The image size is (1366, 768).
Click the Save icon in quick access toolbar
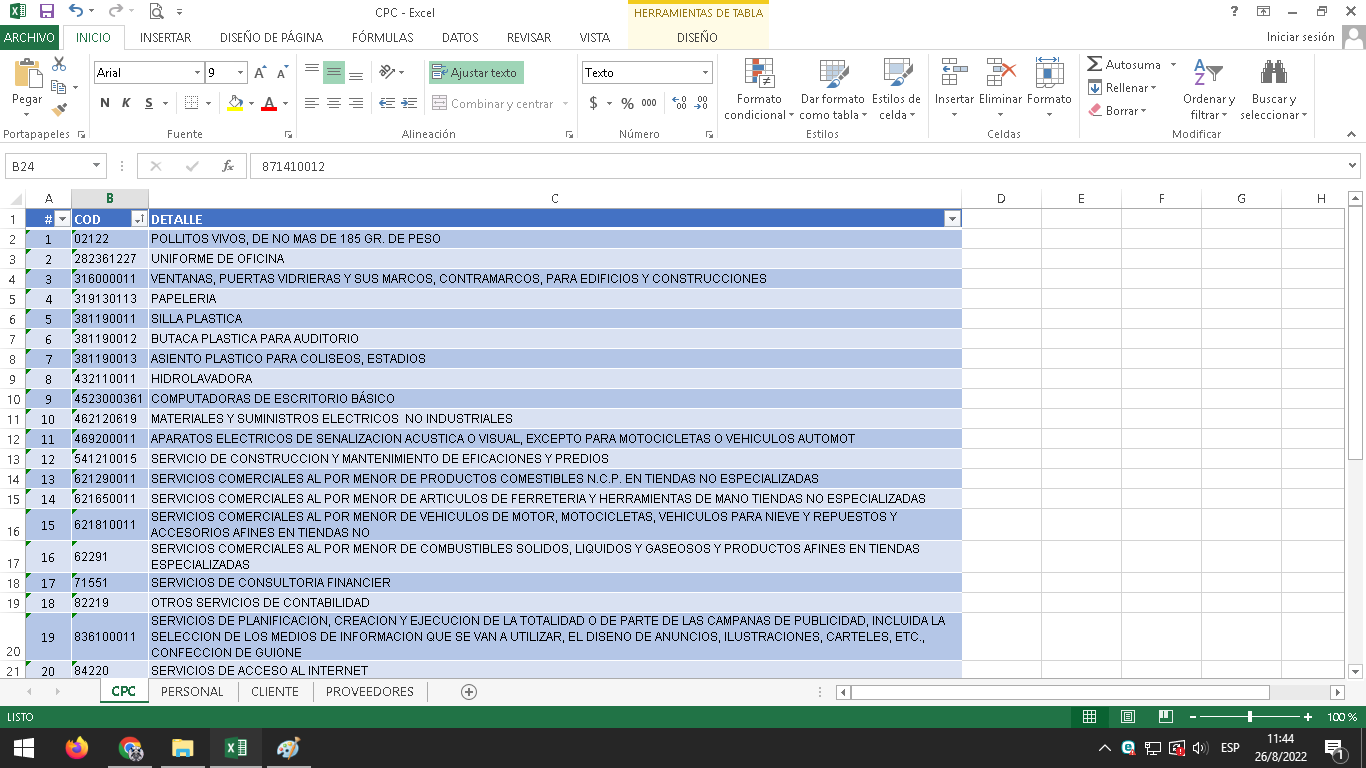tap(46, 12)
